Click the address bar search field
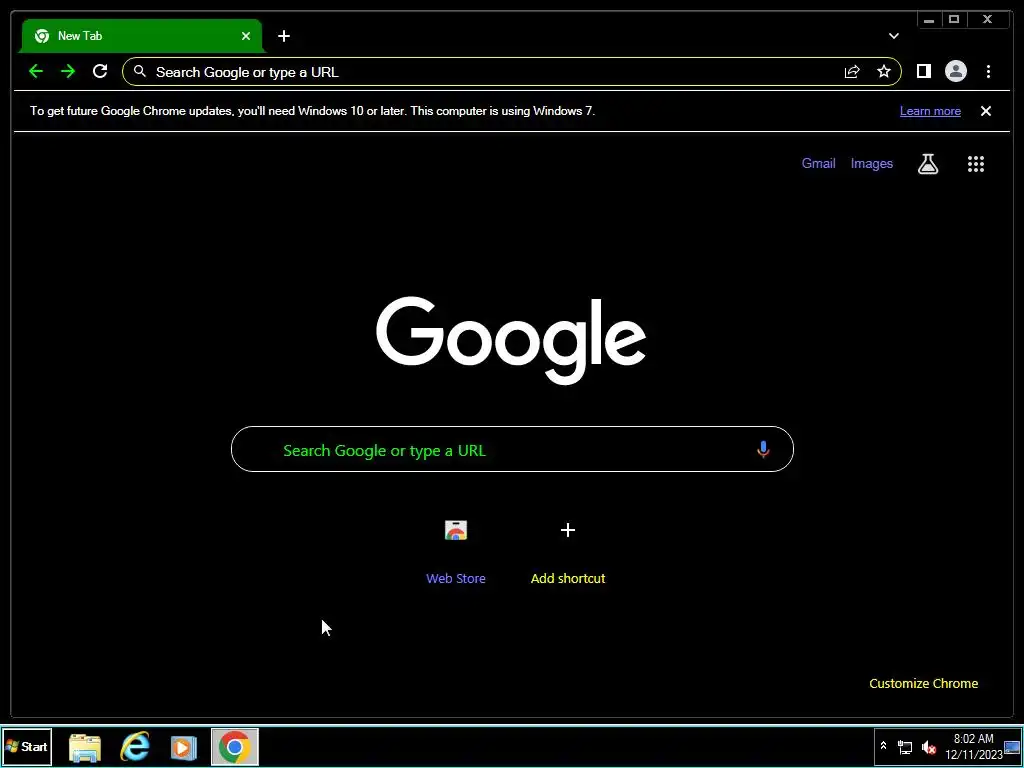The width and height of the screenshot is (1024, 768). pos(511,72)
